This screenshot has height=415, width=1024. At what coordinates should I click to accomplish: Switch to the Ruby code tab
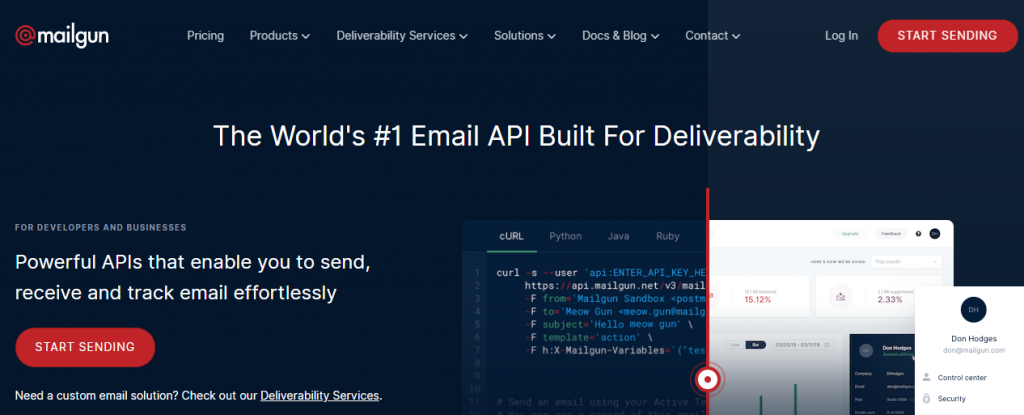[x=667, y=237]
